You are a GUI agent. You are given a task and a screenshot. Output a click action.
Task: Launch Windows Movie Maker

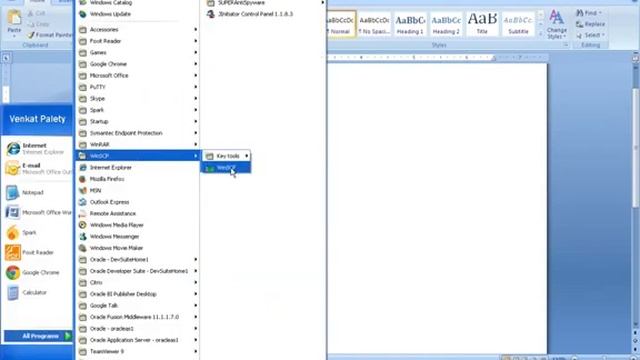138,248
